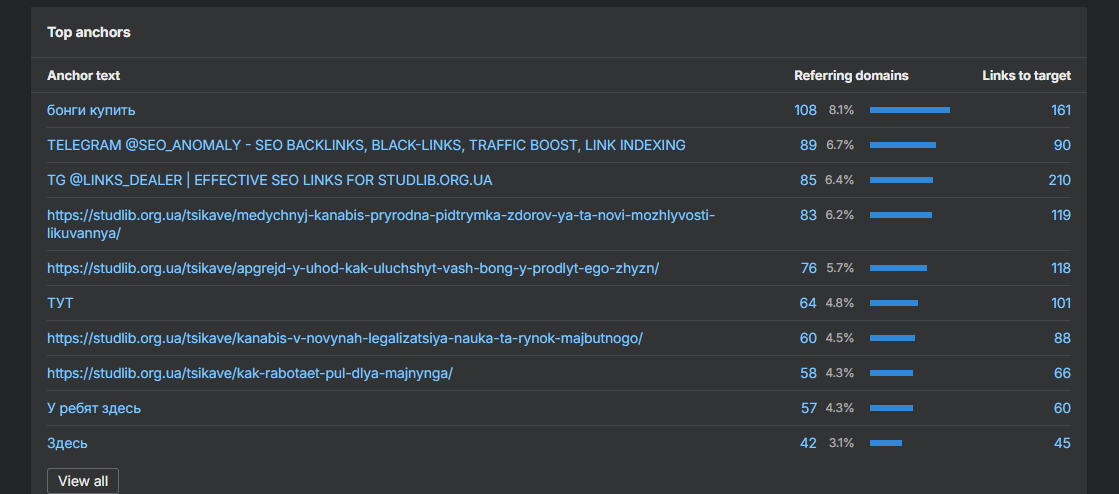Click referring domains count 64
This screenshot has width=1119, height=494.
pyautogui.click(x=809, y=303)
